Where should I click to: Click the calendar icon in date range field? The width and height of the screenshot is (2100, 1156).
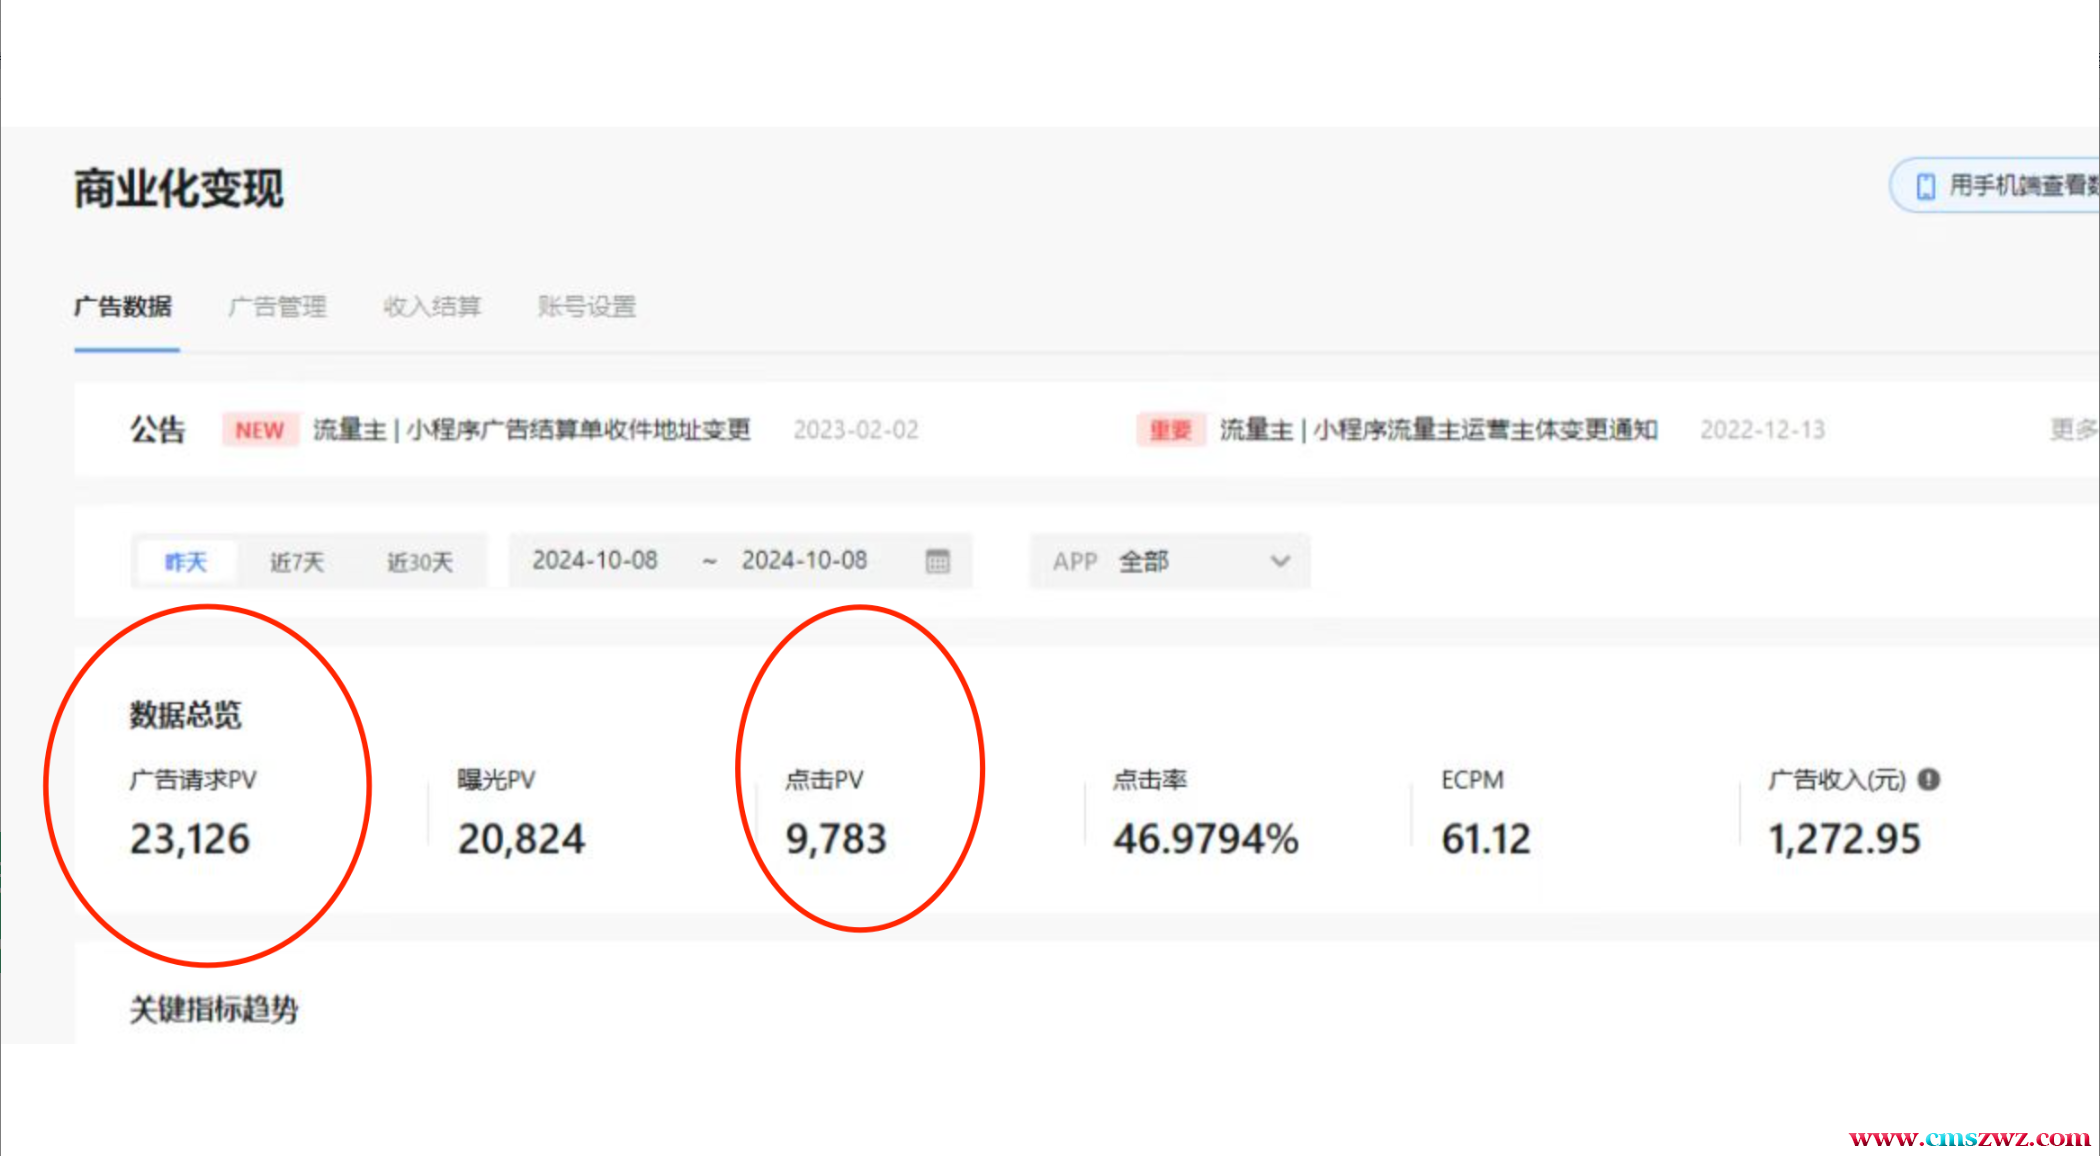pyautogui.click(x=937, y=561)
